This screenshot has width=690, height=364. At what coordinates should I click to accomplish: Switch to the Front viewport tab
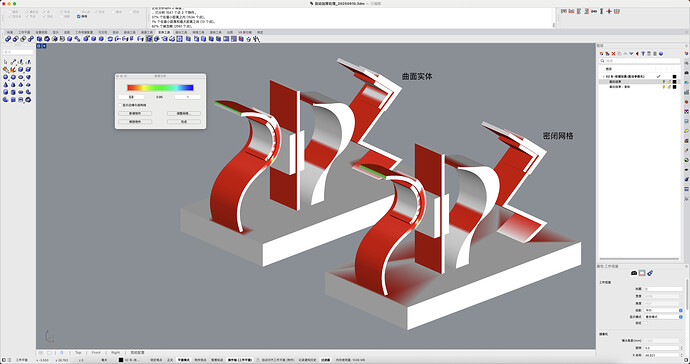(96, 353)
